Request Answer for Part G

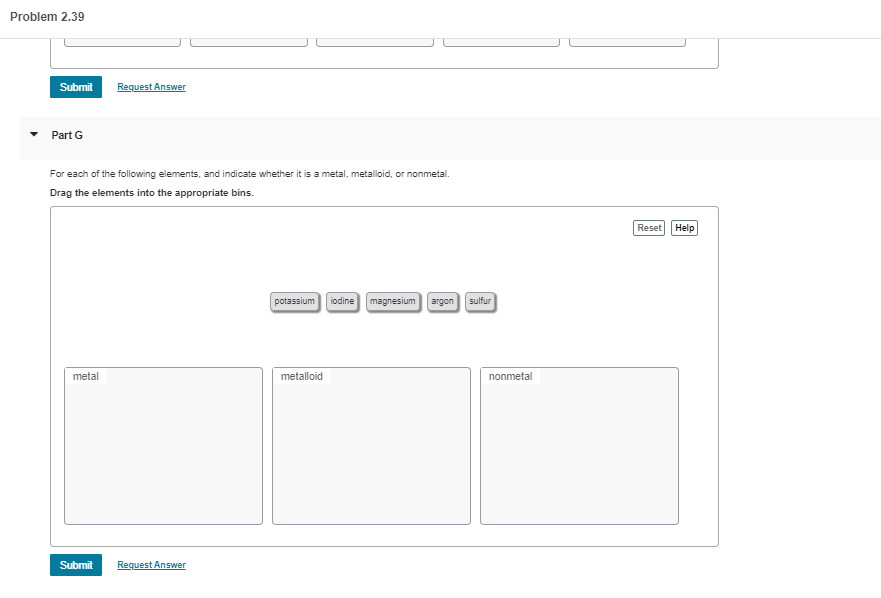coord(150,564)
